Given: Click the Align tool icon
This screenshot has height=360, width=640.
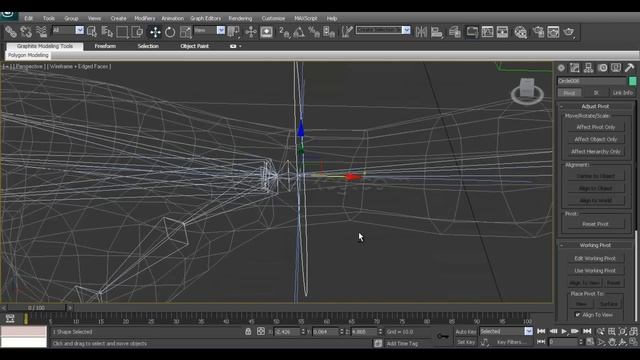Looking at the screenshot, I should click(x=437, y=32).
